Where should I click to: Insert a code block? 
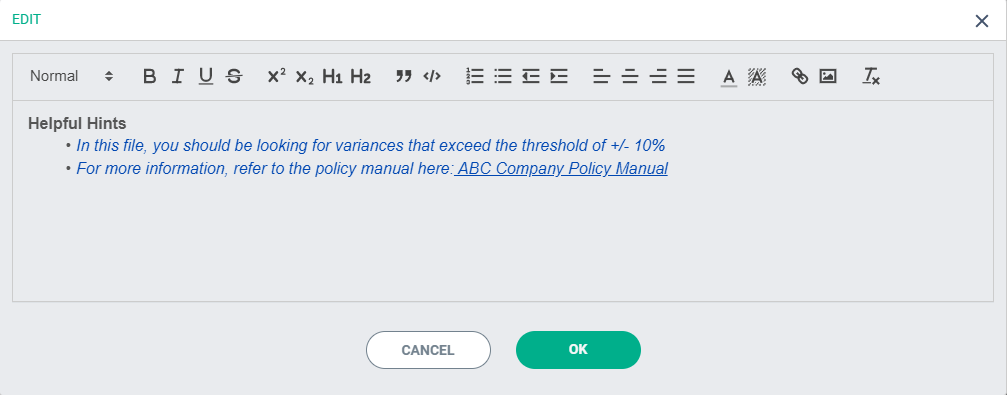(x=432, y=76)
